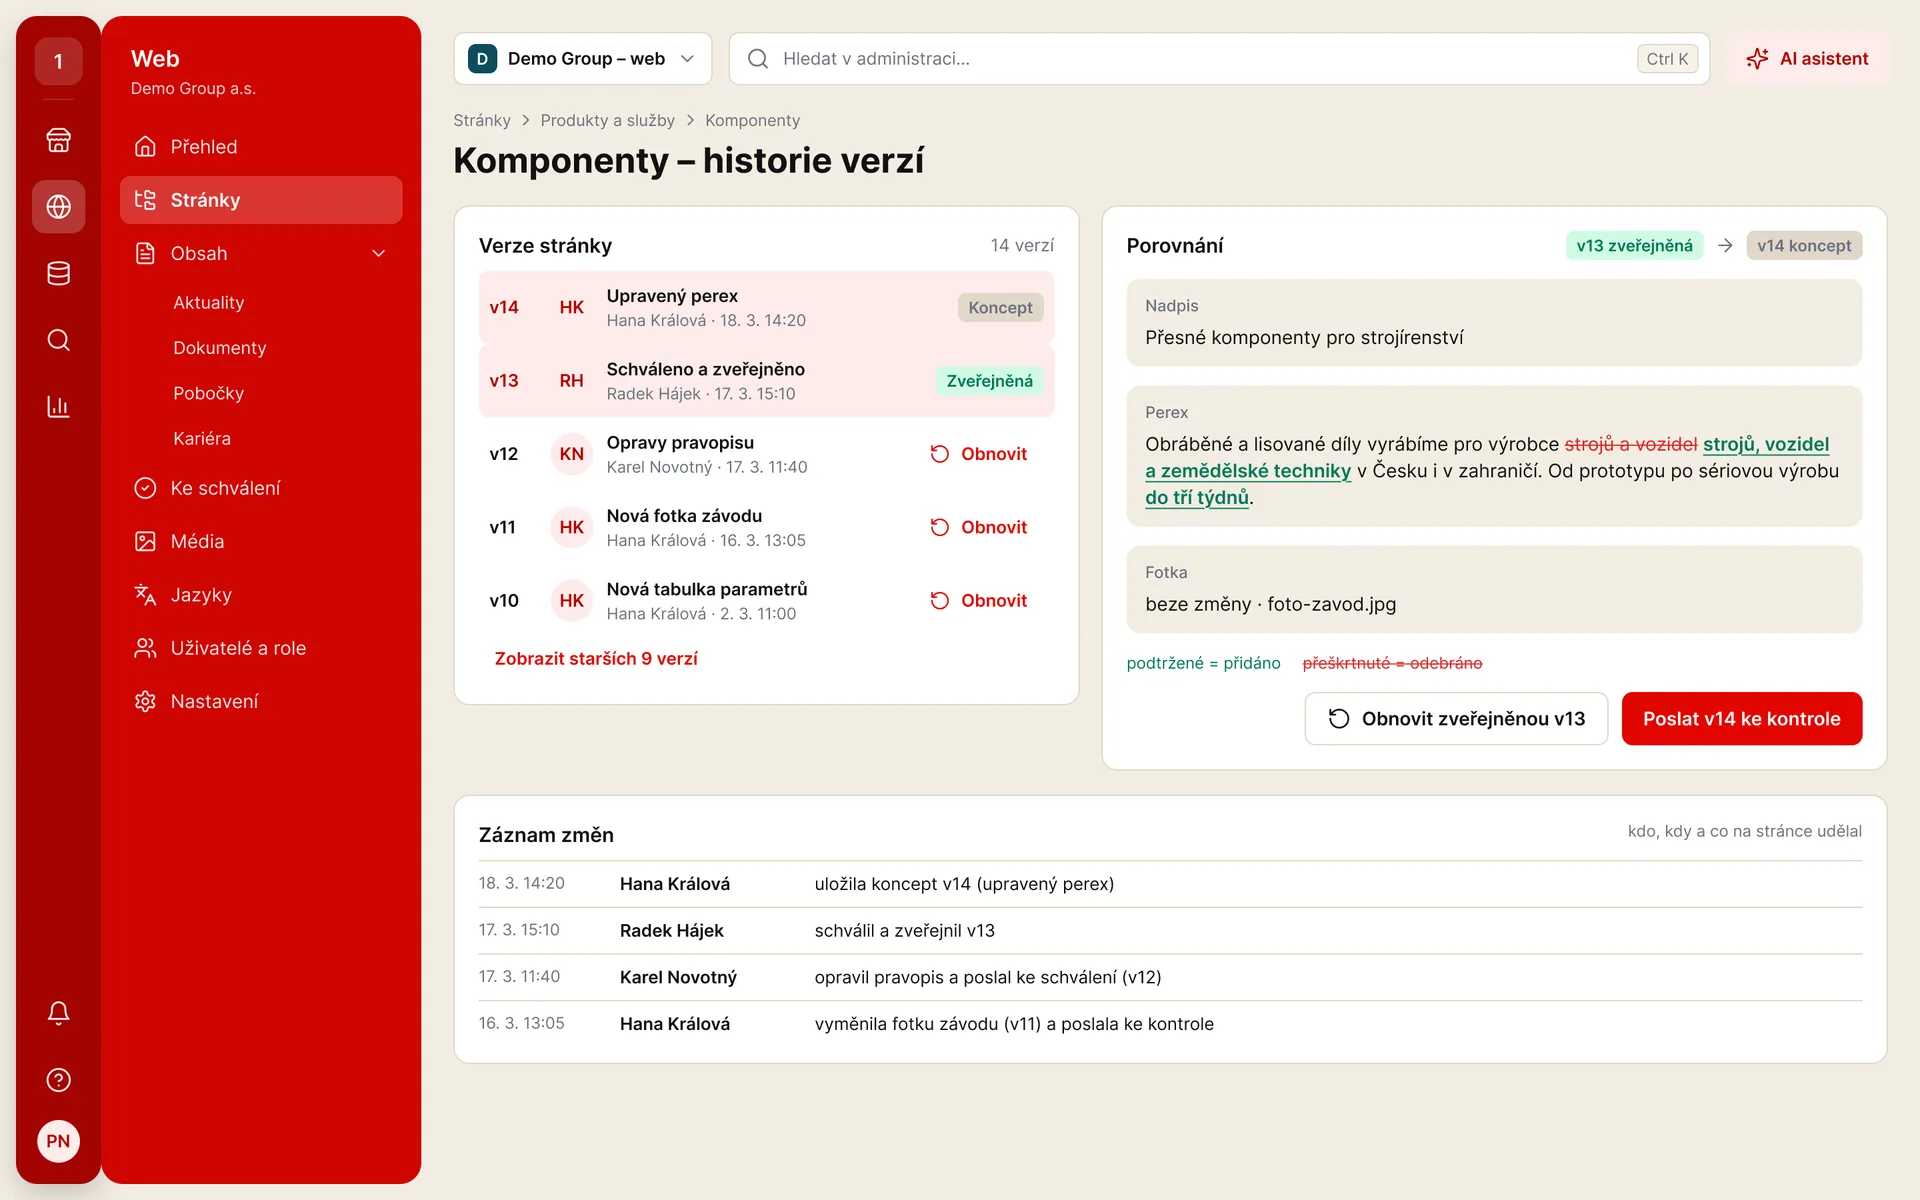Click the HK avatar in v10 row
Screen dimensions: 1920x1200
pos(571,600)
